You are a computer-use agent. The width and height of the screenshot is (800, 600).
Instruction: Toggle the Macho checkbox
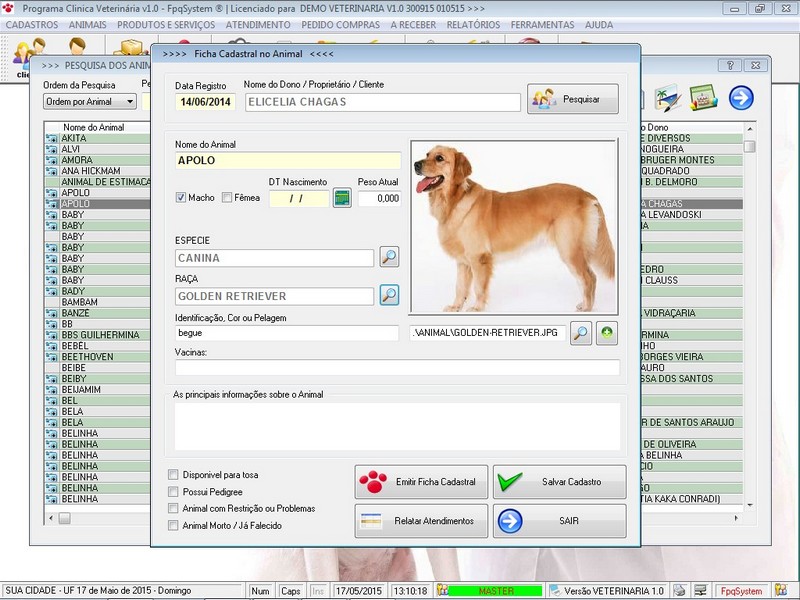181,197
